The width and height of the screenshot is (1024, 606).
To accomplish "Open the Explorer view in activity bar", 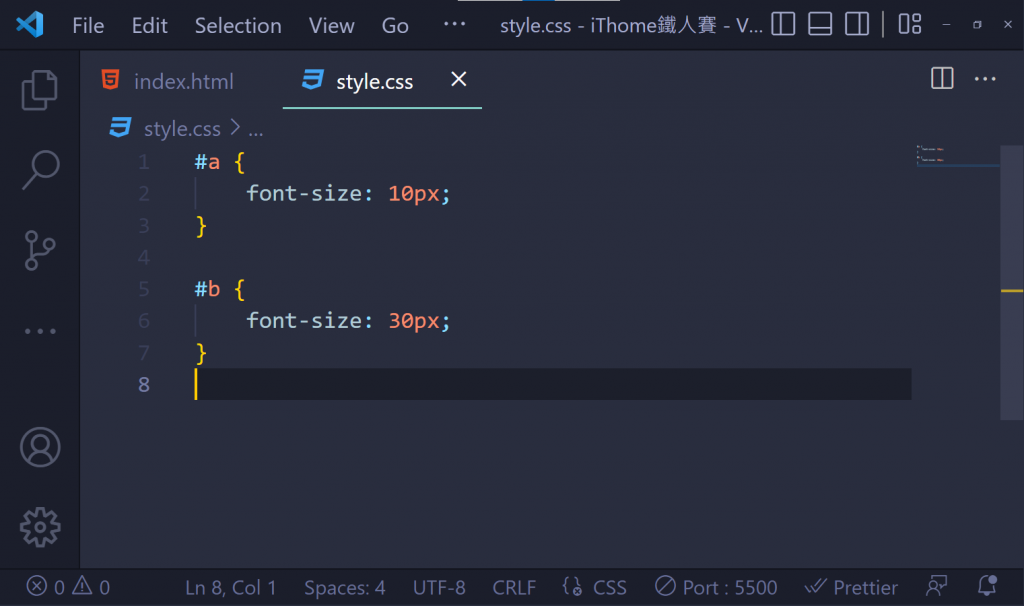I will [40, 90].
